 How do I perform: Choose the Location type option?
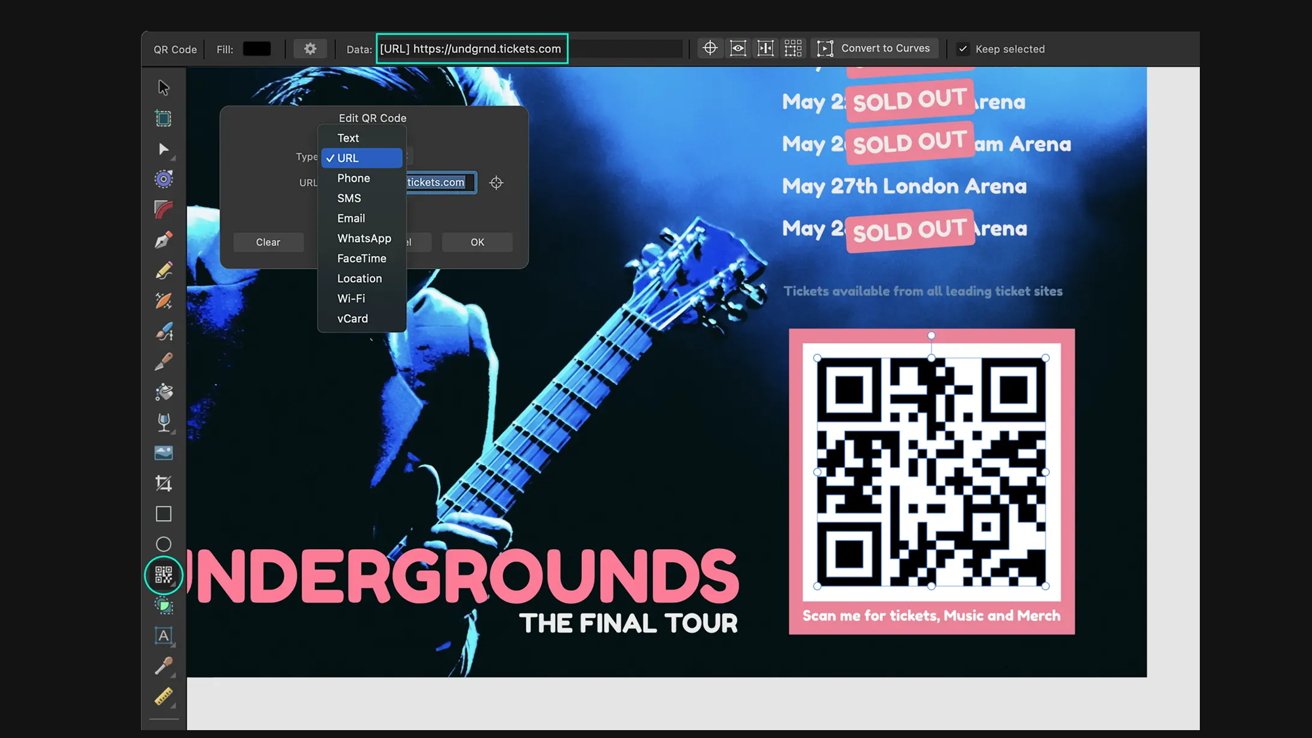pos(359,278)
